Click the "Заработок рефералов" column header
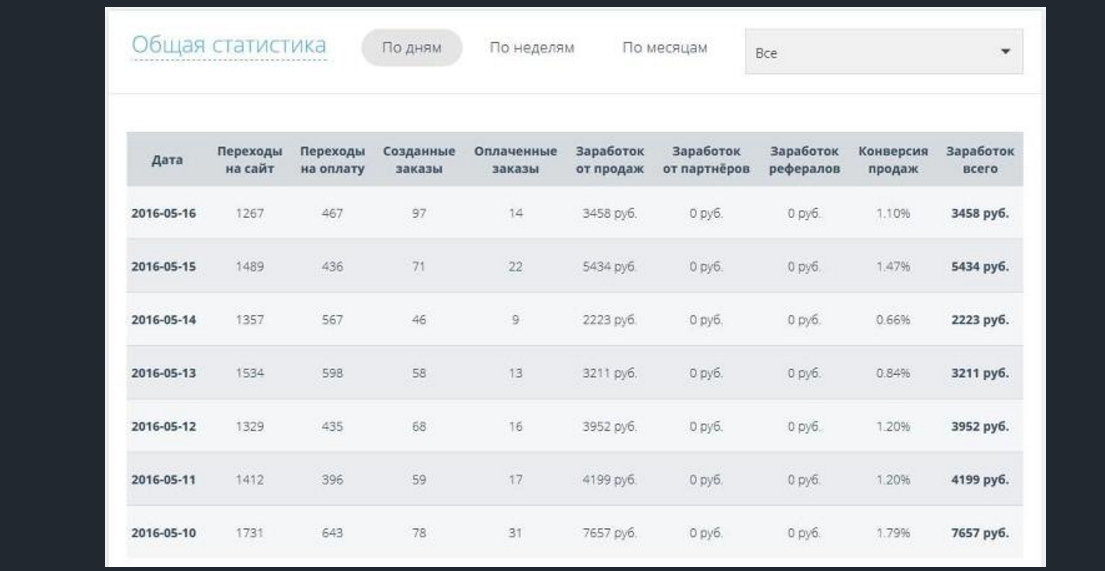Viewport: 1105px width, 571px height. click(803, 160)
